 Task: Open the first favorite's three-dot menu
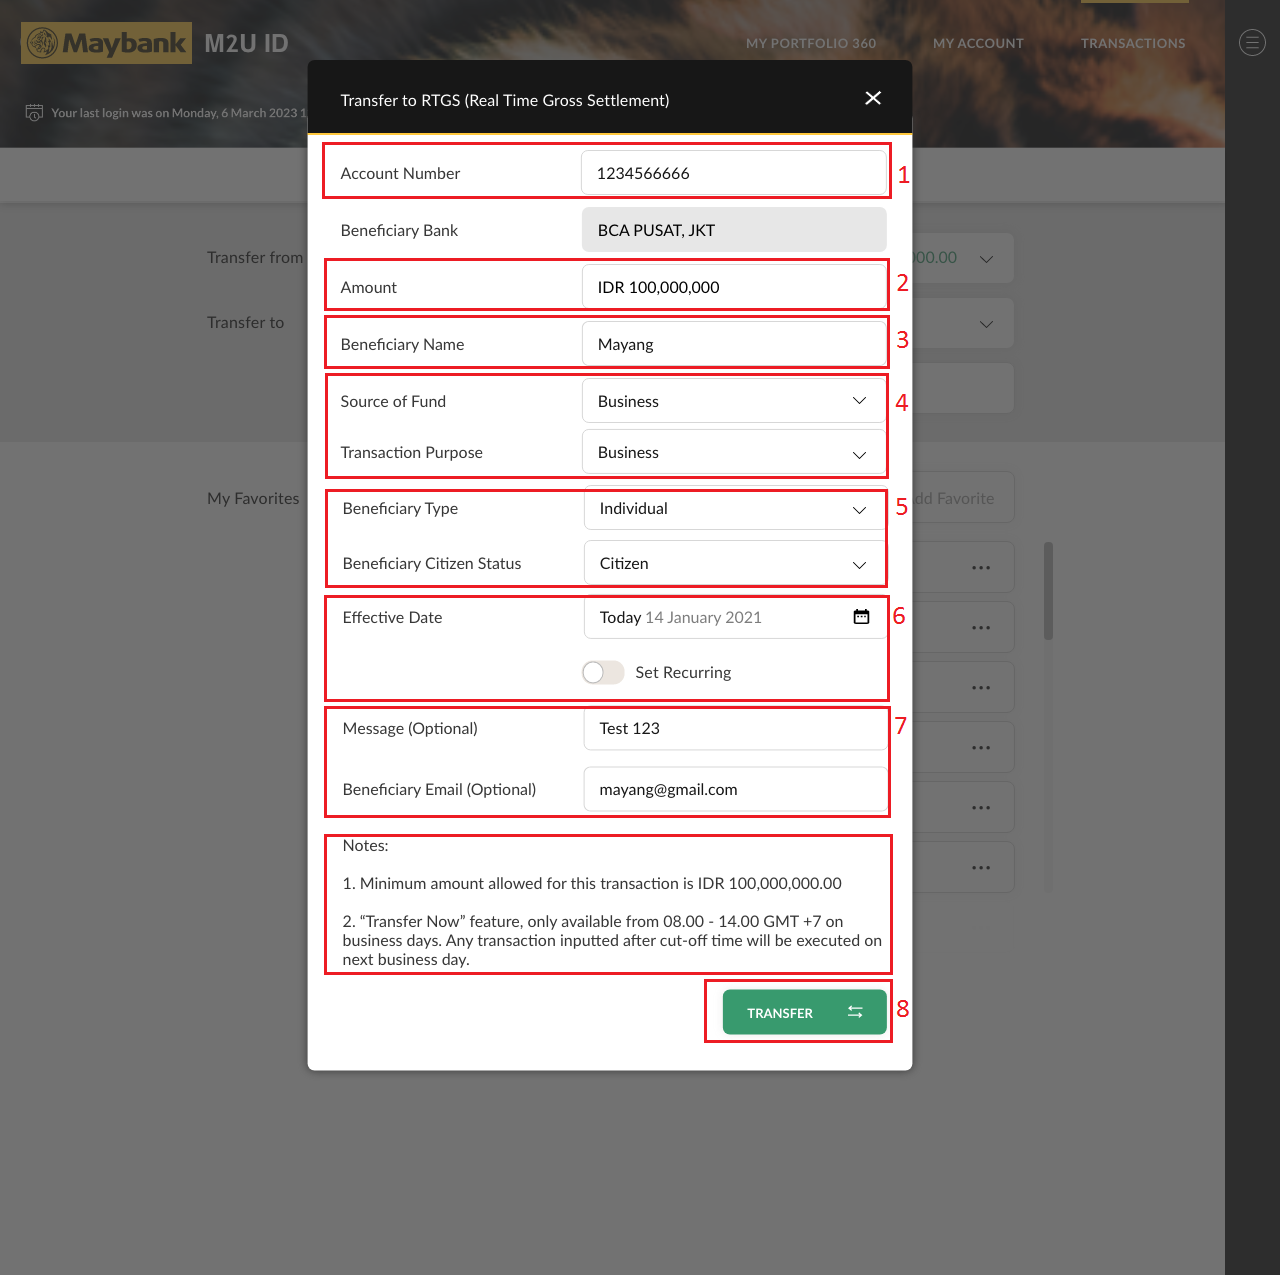(x=981, y=568)
